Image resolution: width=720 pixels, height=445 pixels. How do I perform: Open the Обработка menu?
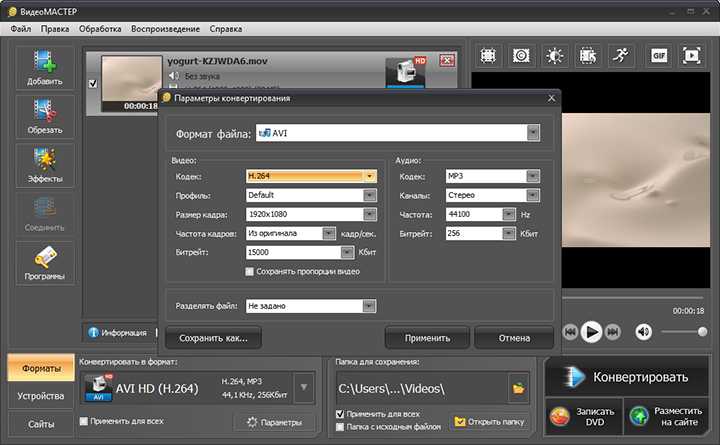100,28
